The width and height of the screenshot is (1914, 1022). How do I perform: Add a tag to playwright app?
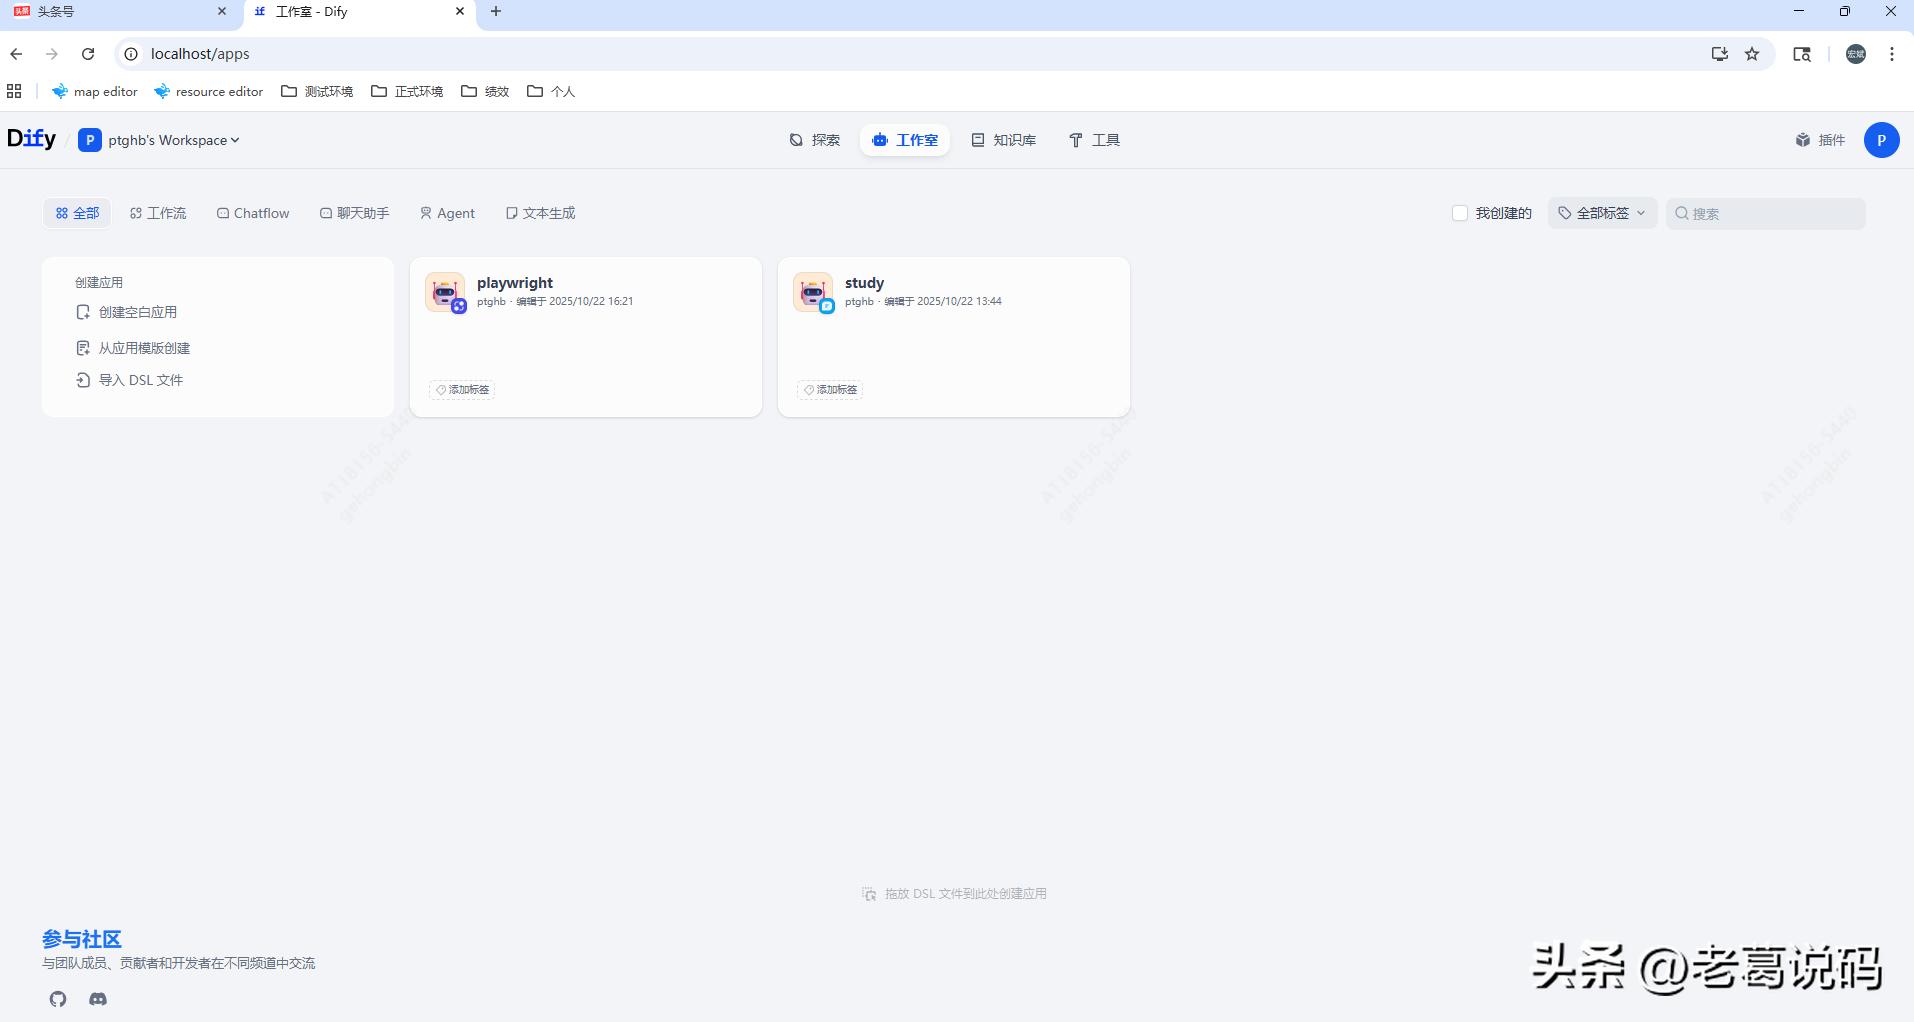tap(462, 390)
